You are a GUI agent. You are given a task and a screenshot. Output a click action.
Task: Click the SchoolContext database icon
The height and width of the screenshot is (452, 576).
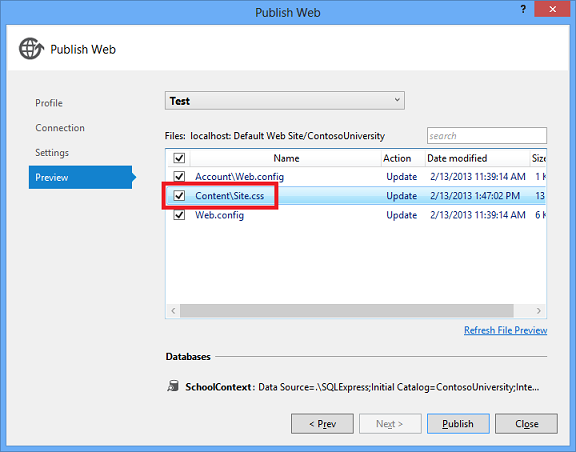(173, 386)
